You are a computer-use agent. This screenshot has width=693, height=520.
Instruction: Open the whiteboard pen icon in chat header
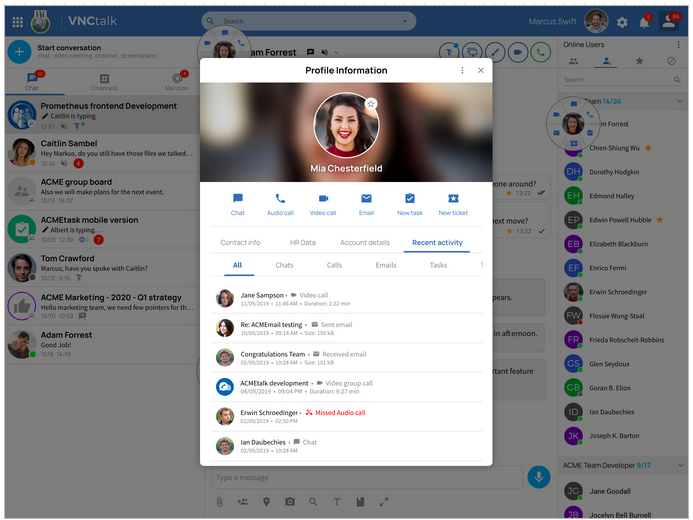point(495,52)
